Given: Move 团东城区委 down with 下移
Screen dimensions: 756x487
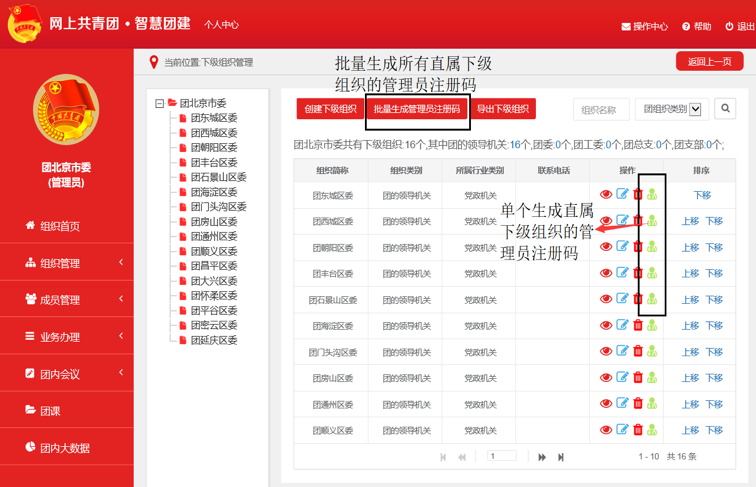Looking at the screenshot, I should coord(702,195).
